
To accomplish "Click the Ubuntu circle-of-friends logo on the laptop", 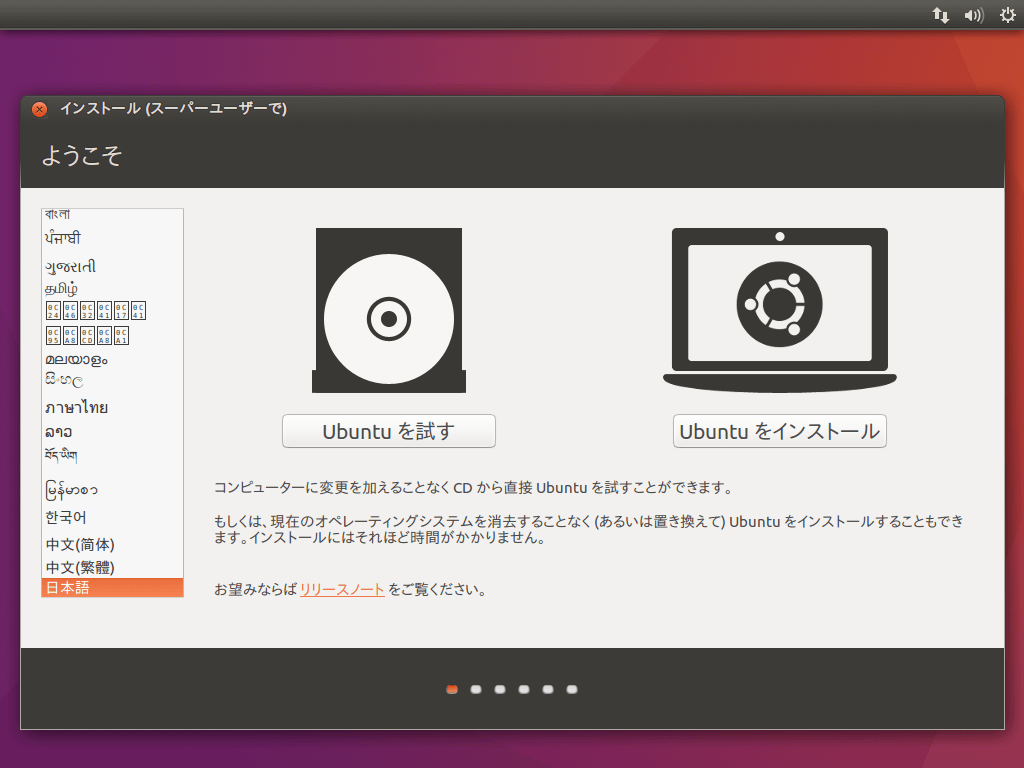I will pos(780,300).
